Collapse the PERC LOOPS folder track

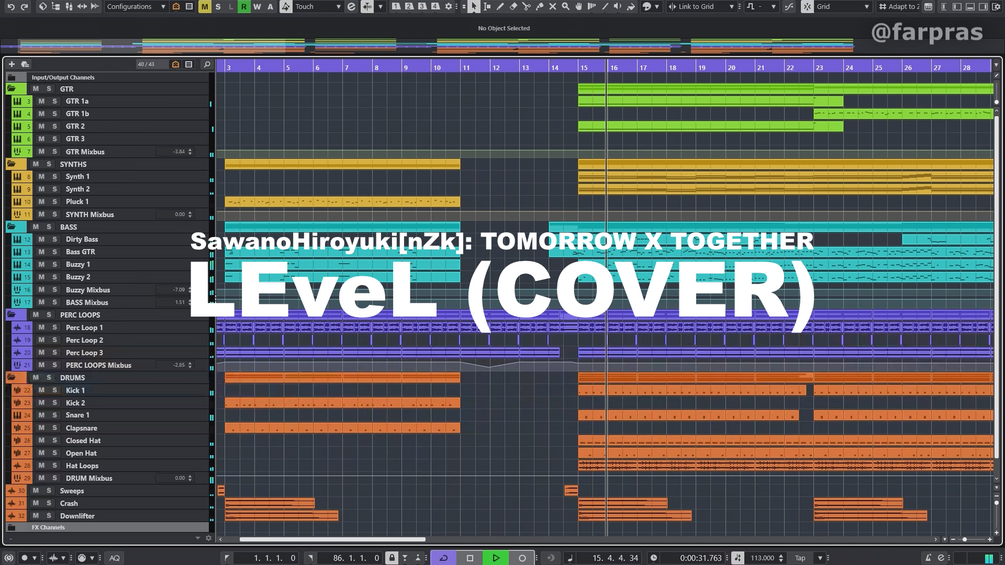pos(12,315)
